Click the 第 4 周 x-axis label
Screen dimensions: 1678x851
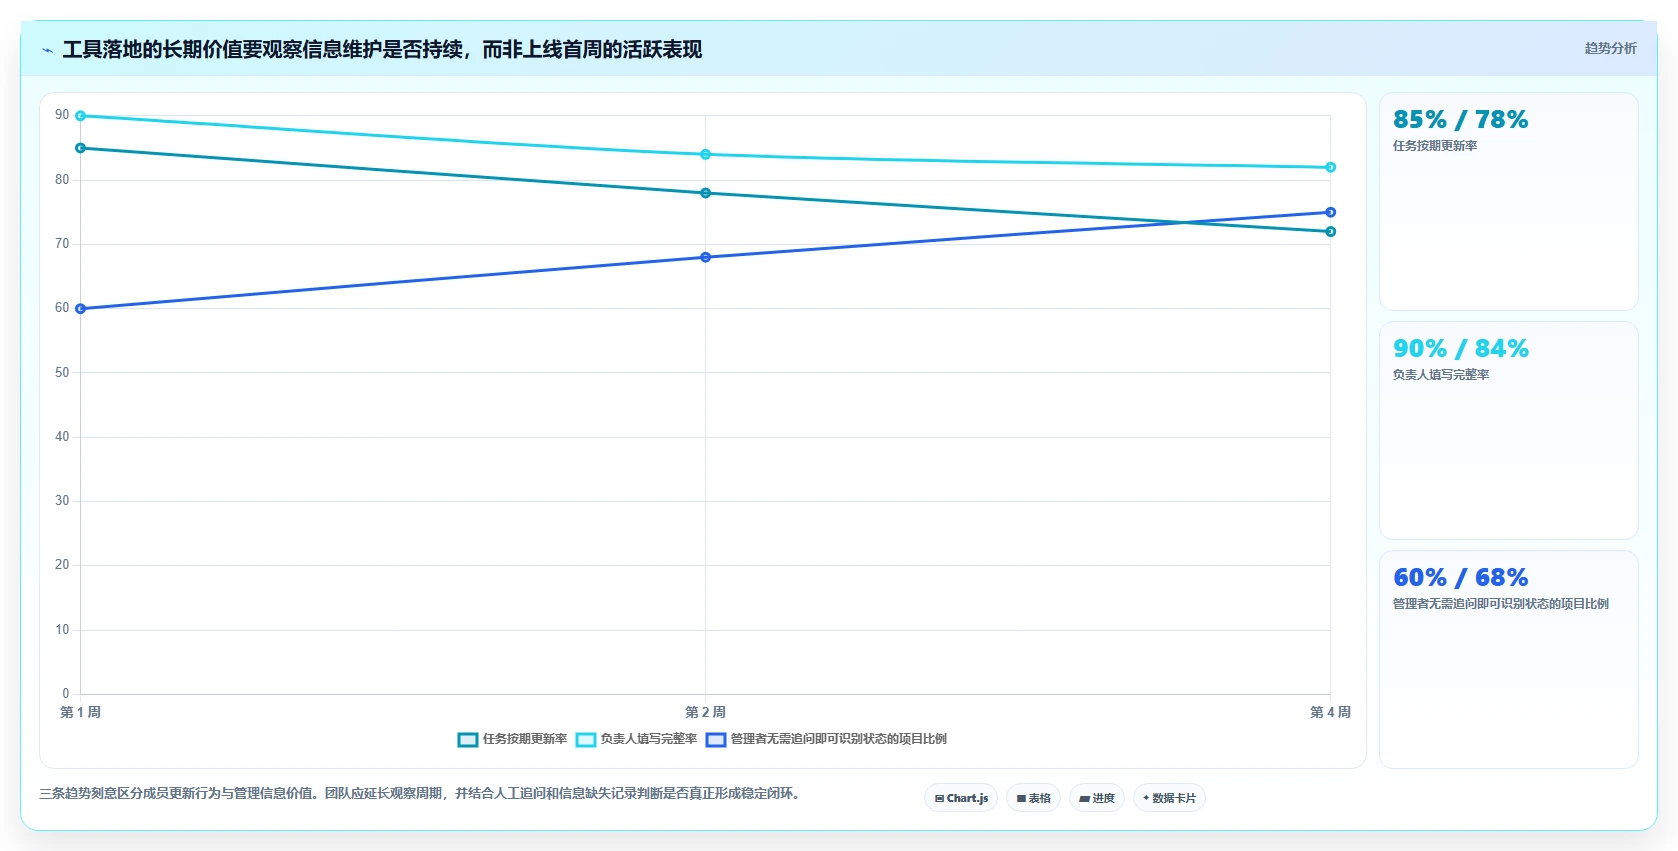(1330, 712)
